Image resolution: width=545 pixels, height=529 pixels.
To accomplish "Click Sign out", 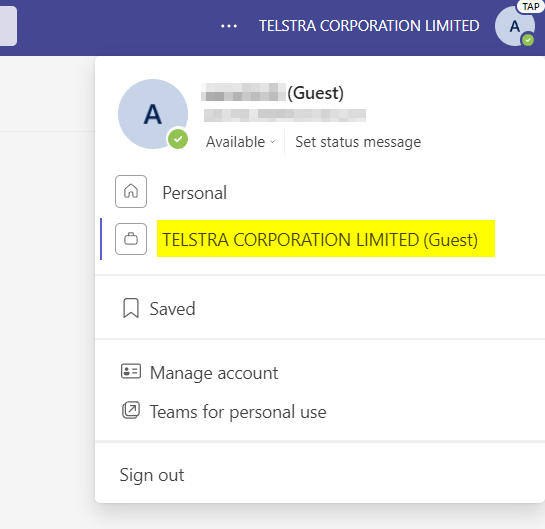I will (152, 475).
